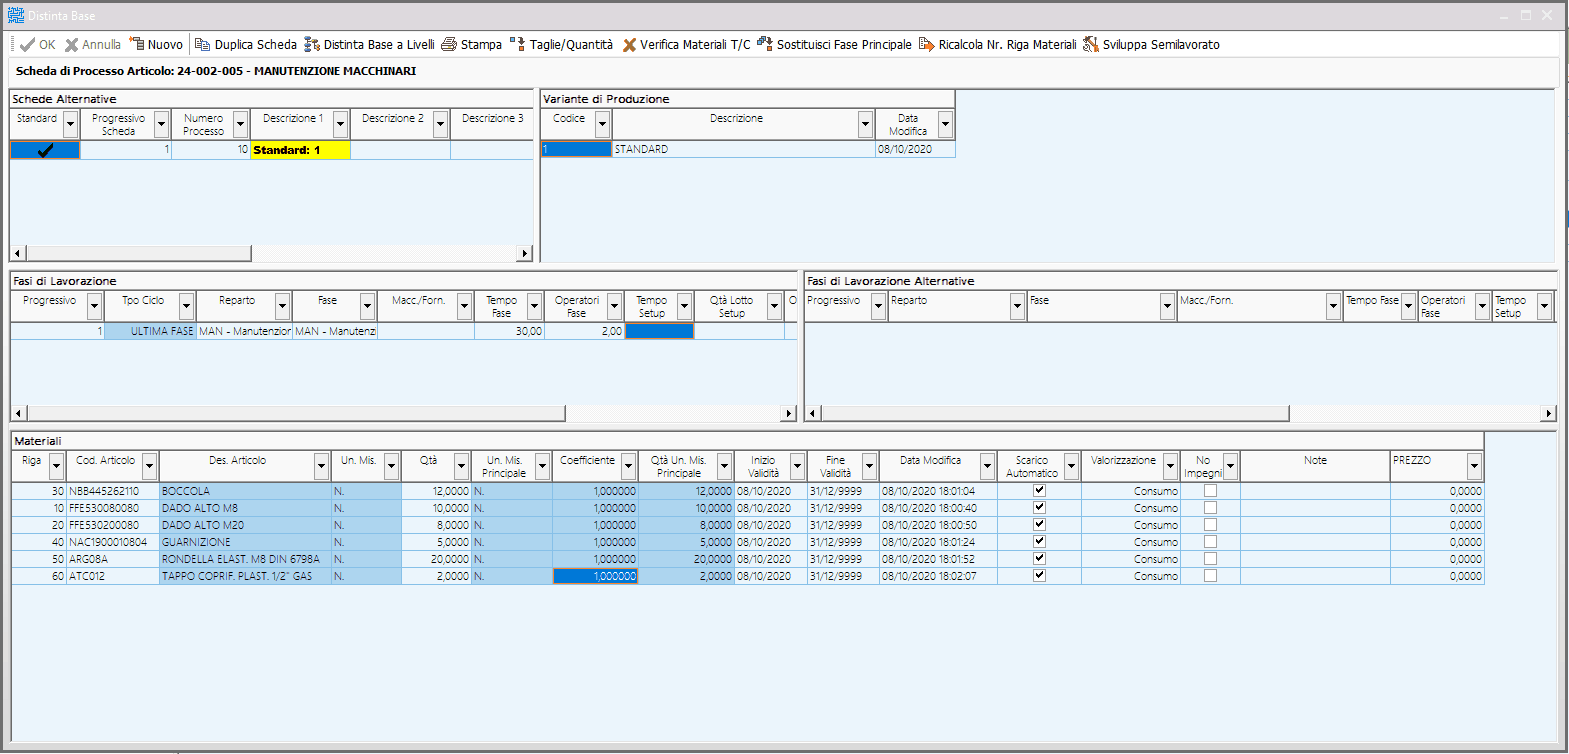Check No Impegni for TAPPO COPRIF. row
The height and width of the screenshot is (754, 1569).
pos(1210,576)
